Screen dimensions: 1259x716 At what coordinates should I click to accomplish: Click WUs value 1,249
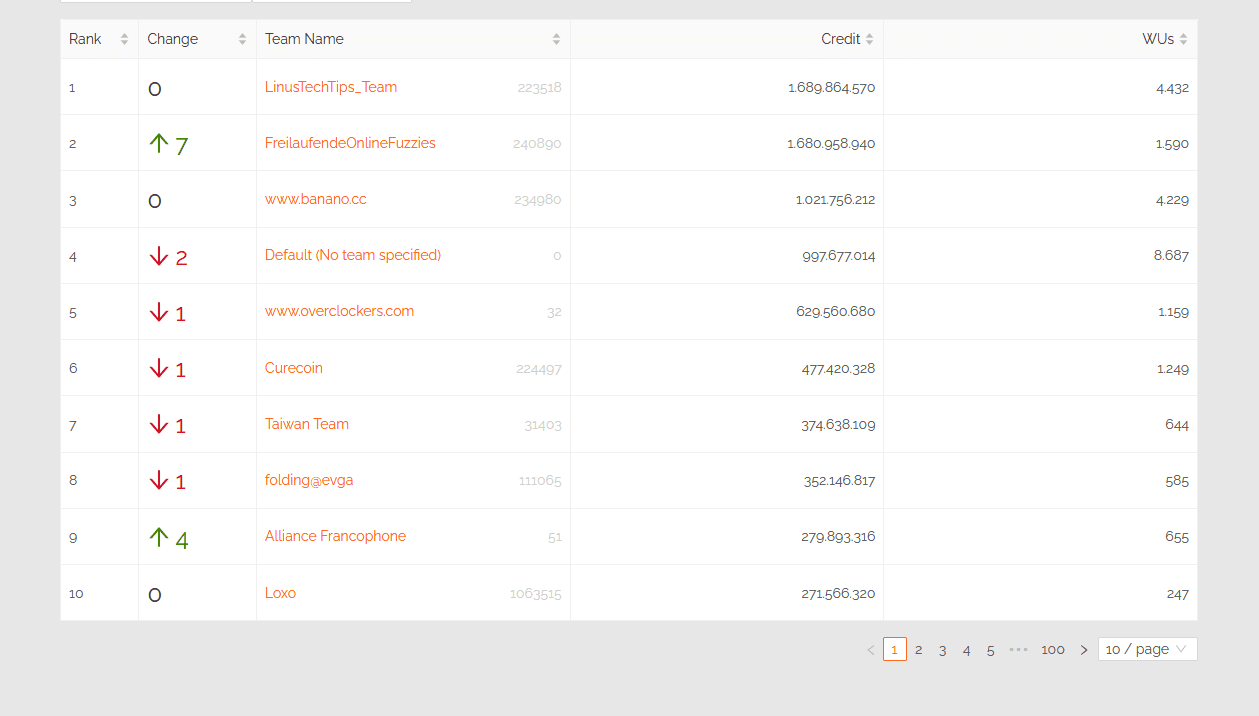click(1173, 369)
